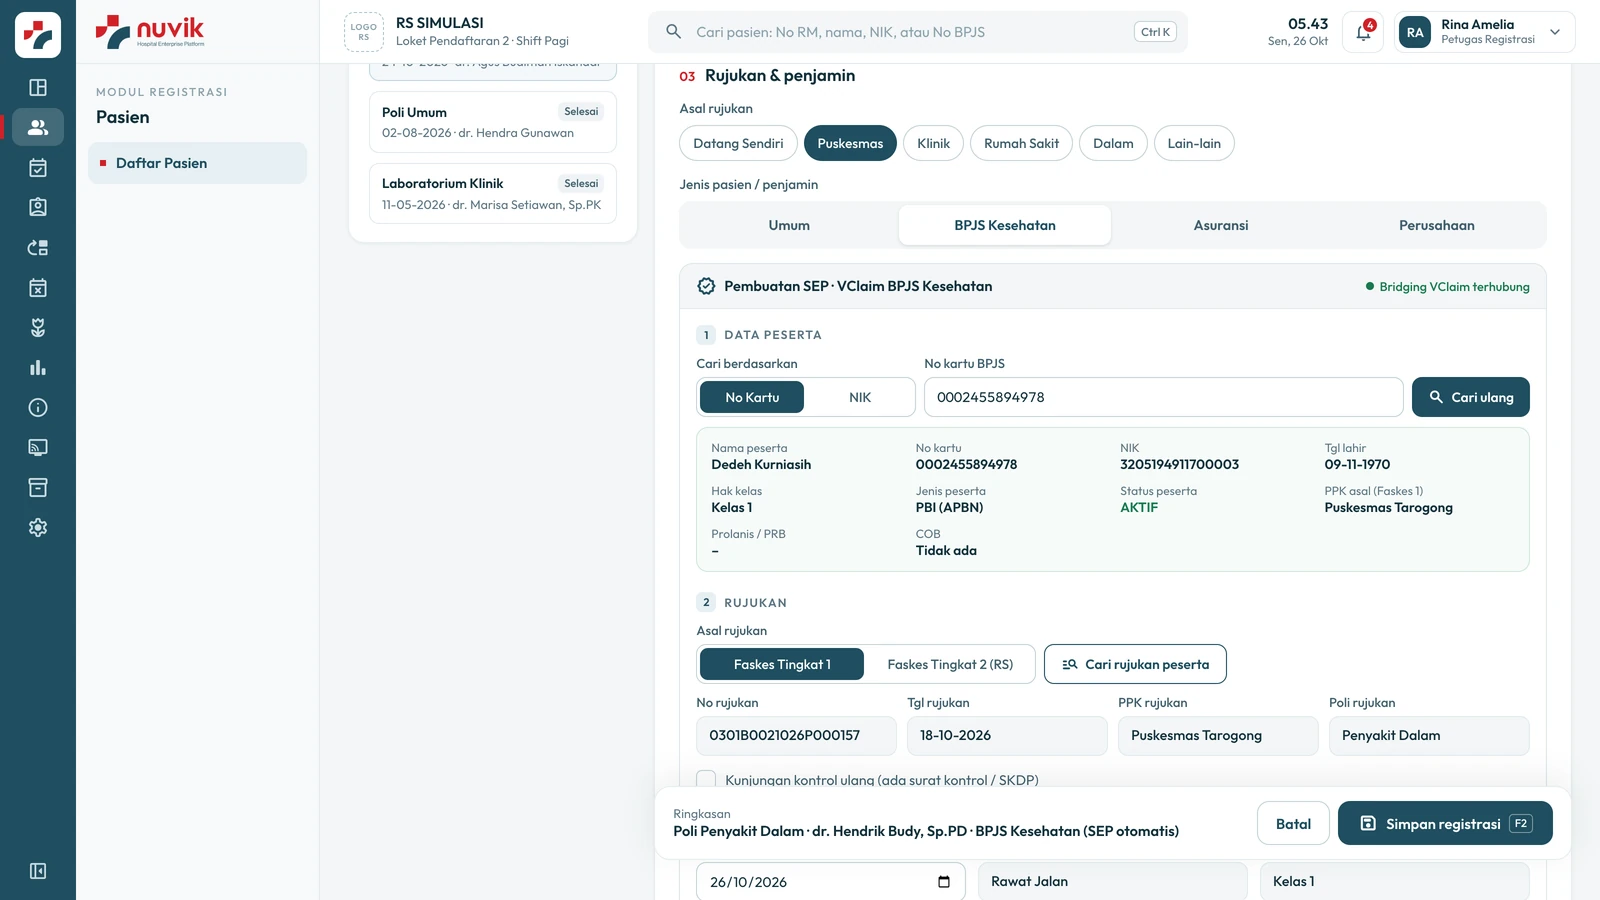Choose Faskes Tingkat 2 (RS) option
1600x900 pixels.
950,664
